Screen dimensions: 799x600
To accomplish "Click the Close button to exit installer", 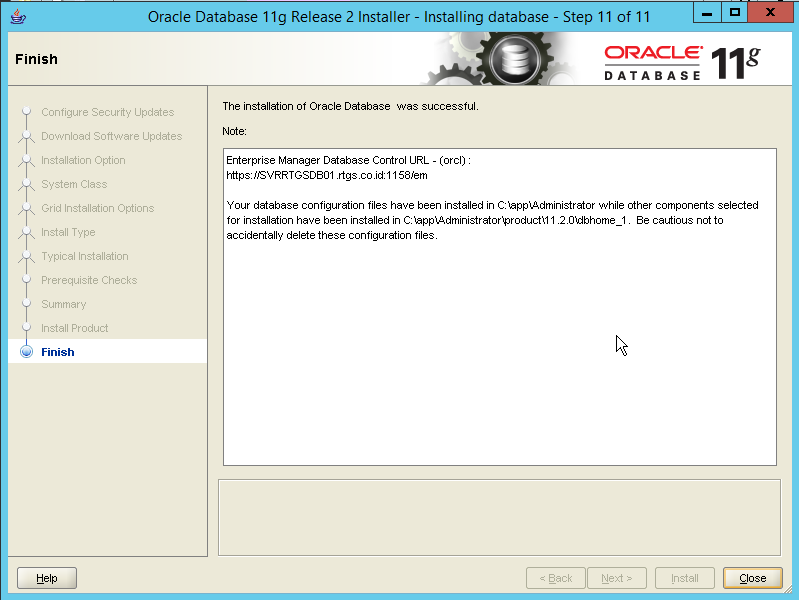I will click(752, 578).
